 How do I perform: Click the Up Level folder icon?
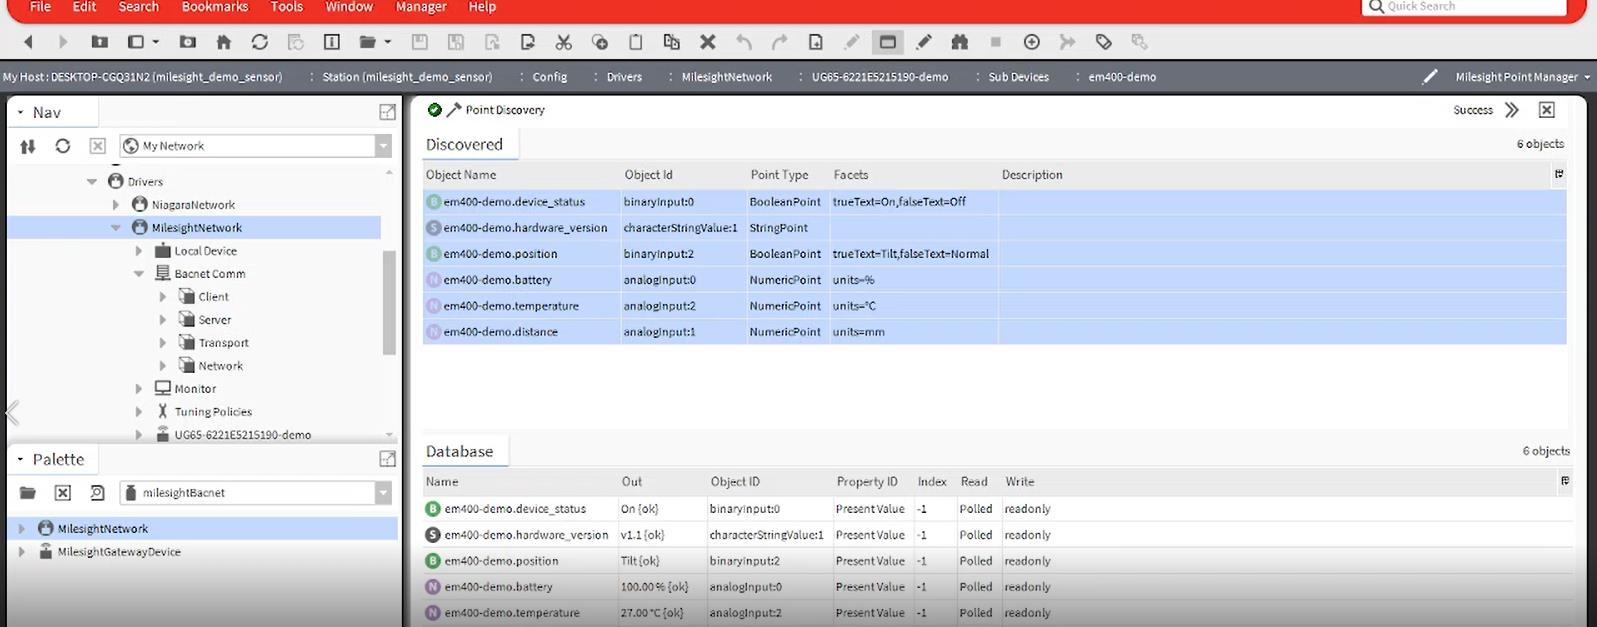tap(99, 42)
